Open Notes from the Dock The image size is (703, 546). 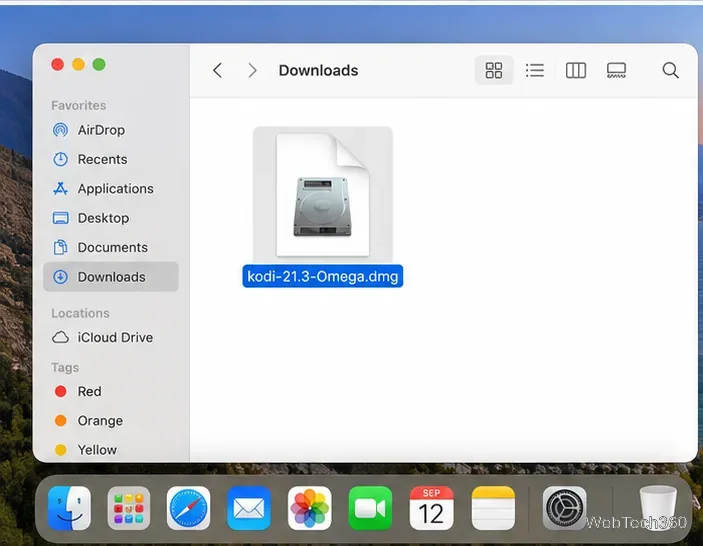pos(493,508)
